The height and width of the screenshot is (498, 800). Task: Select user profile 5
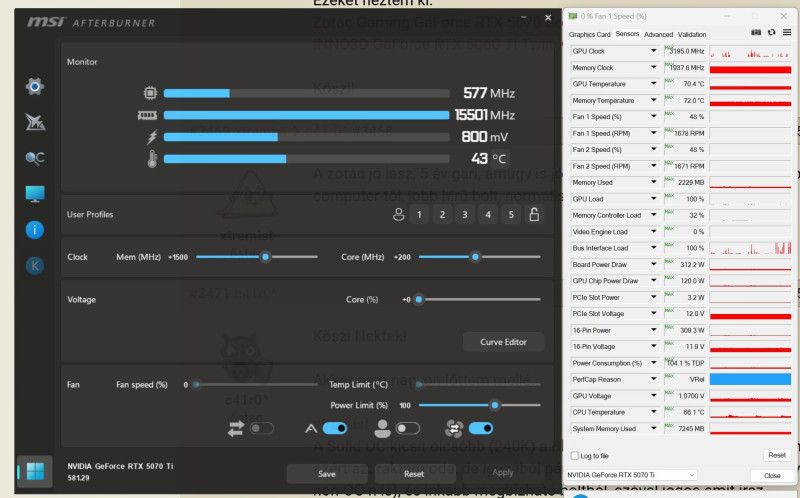coord(511,214)
